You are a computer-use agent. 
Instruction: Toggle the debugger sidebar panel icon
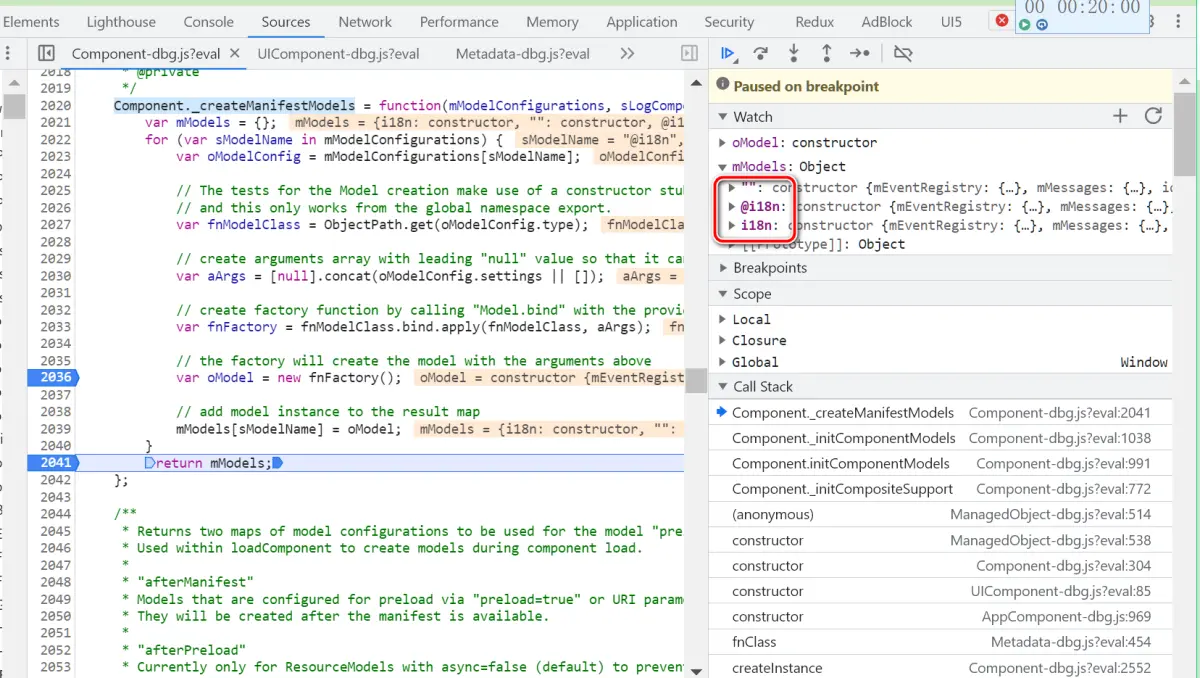tap(689, 53)
